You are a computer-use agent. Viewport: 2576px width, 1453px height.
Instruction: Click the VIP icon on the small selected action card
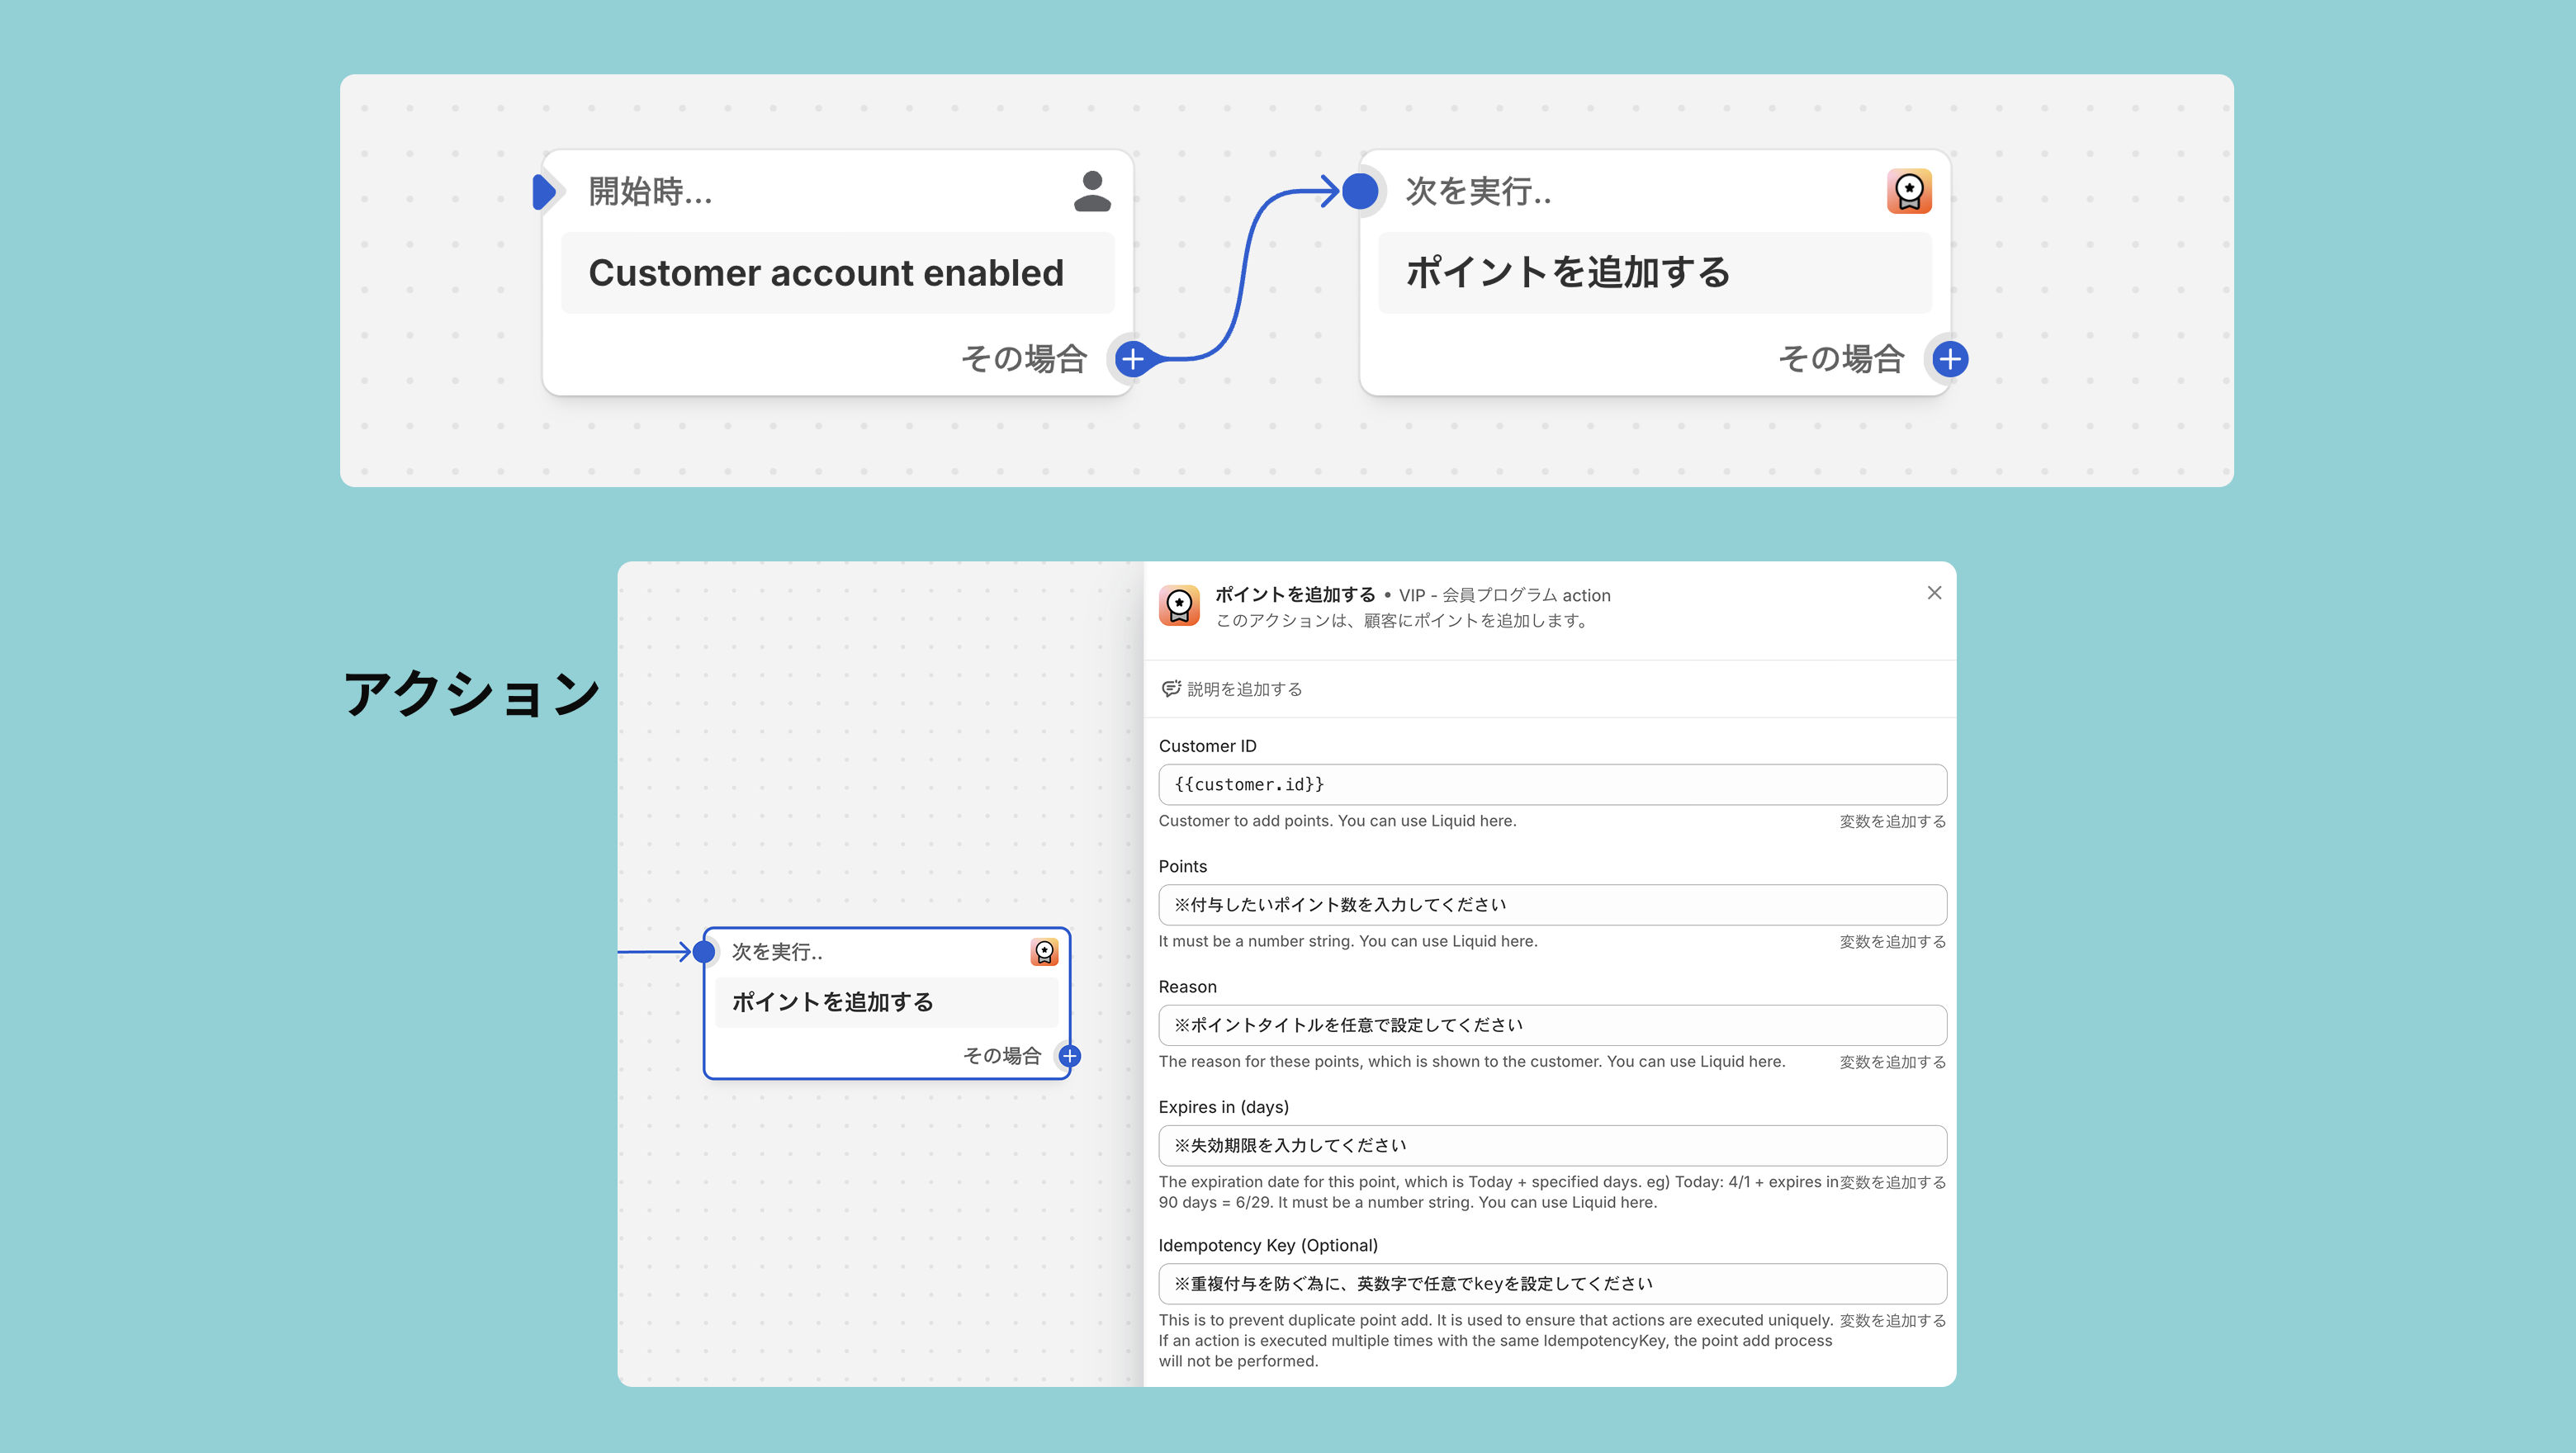tap(1044, 951)
